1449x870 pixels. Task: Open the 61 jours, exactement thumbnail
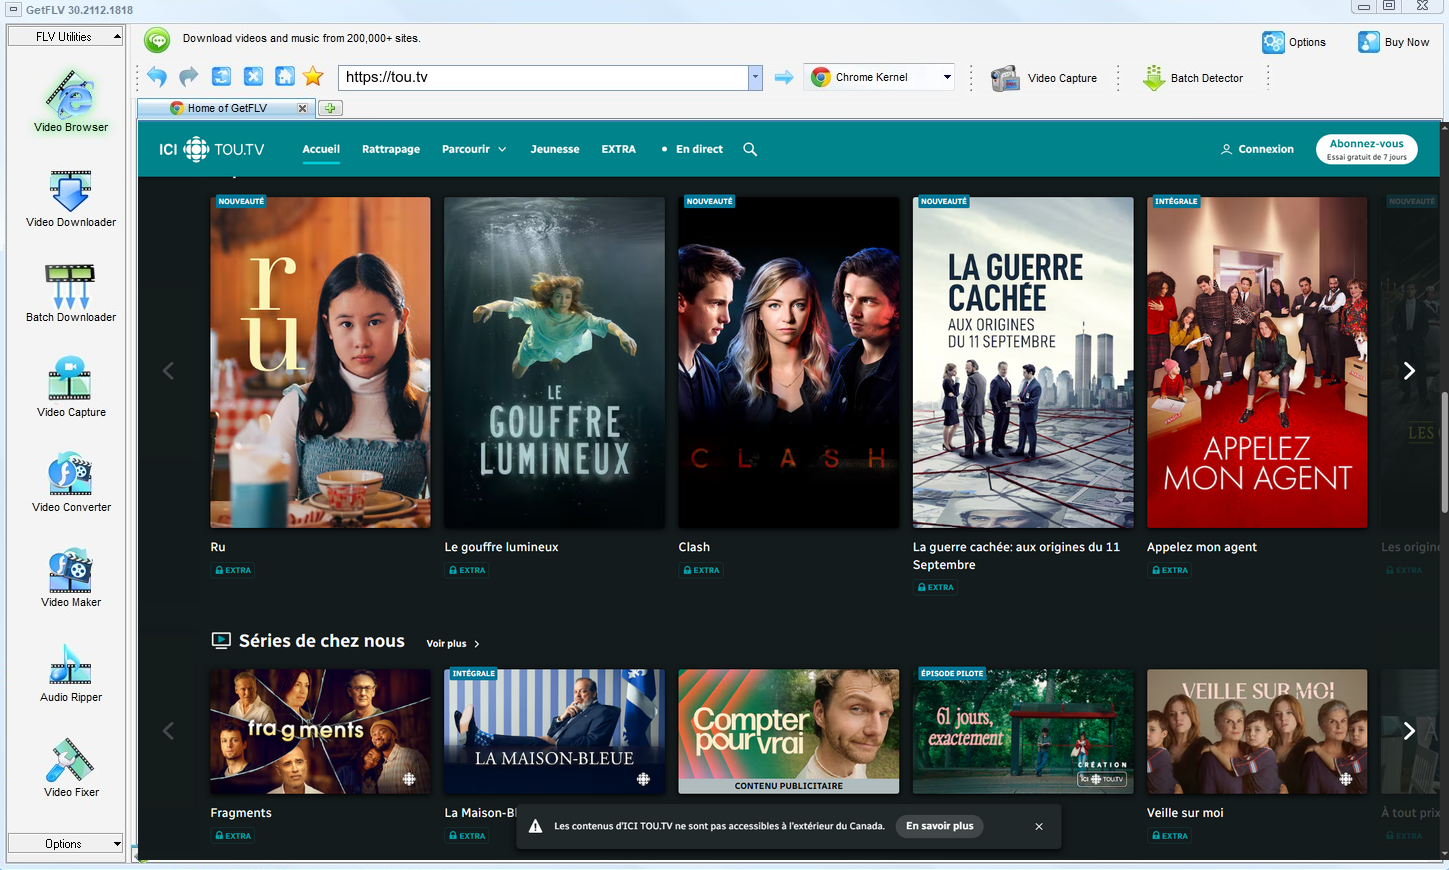[x=1023, y=731]
